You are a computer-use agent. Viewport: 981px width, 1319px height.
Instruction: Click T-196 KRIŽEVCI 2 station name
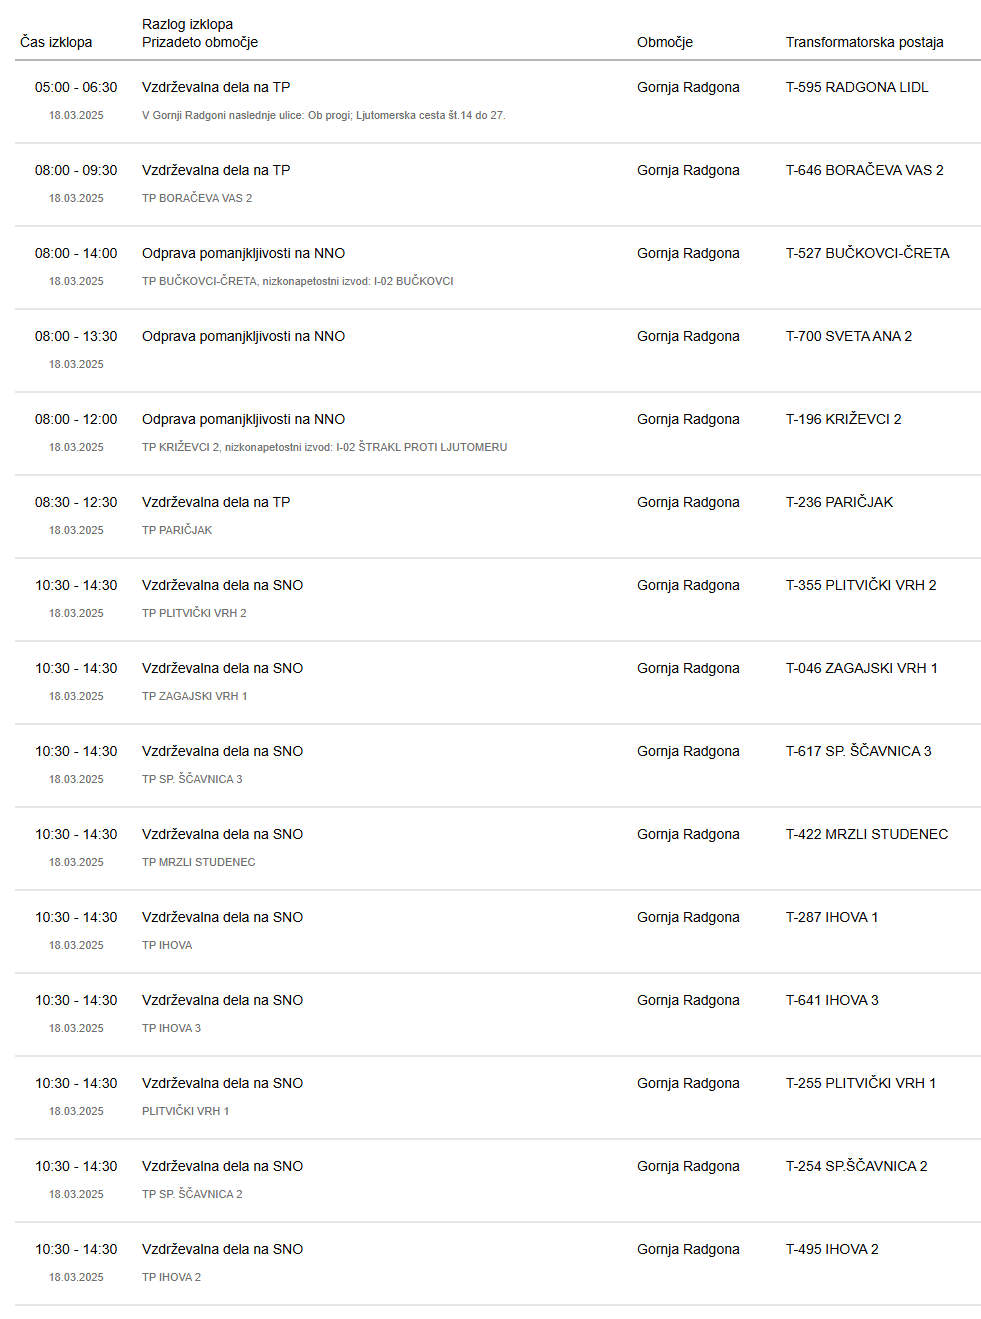click(x=843, y=419)
